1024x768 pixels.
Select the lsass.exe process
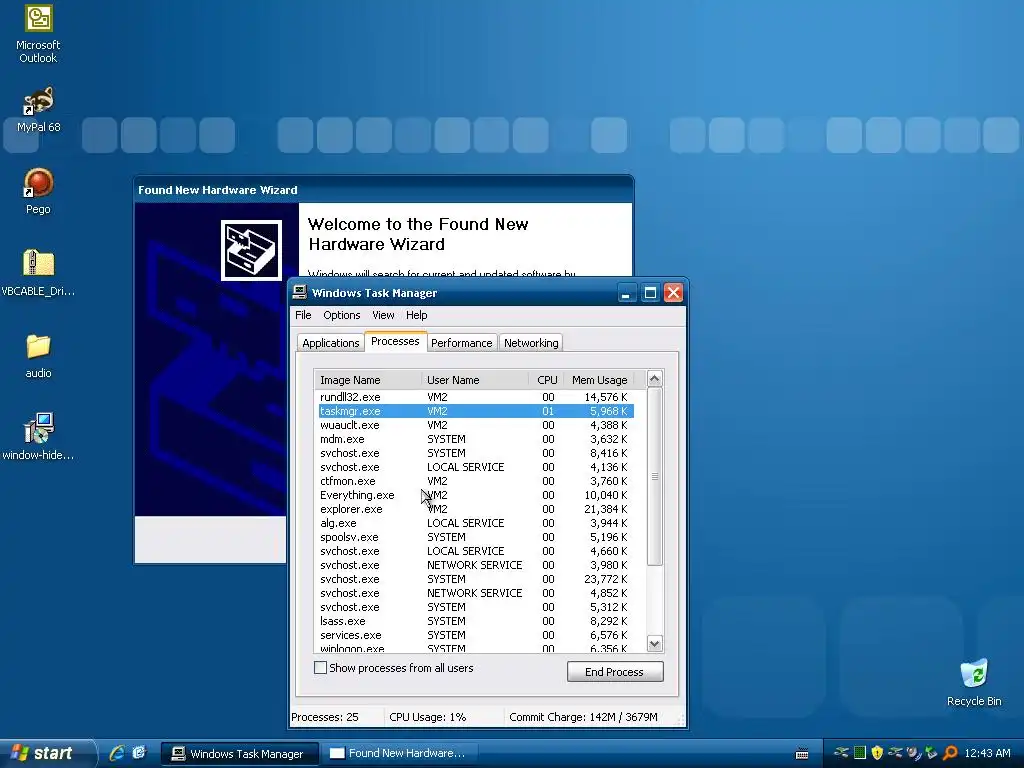coord(475,621)
